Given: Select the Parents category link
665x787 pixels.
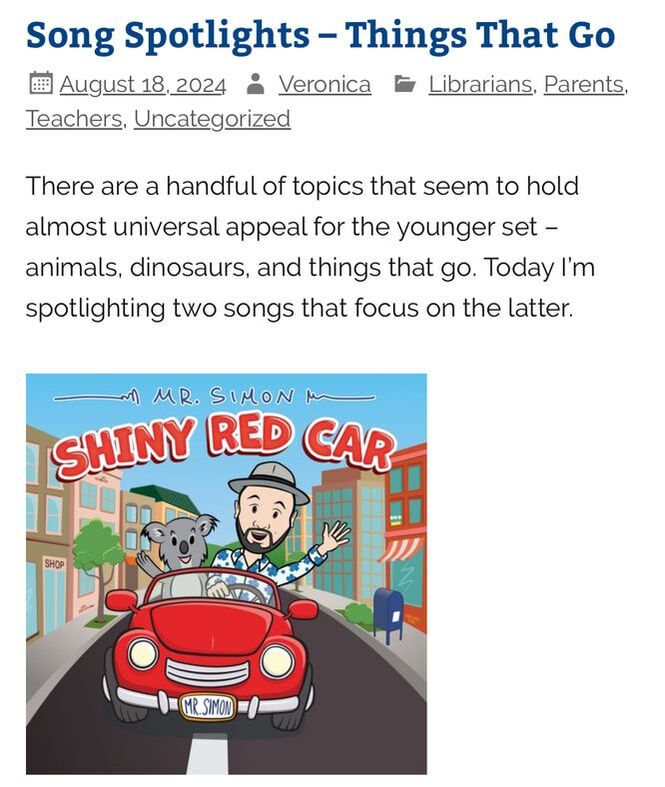Looking at the screenshot, I should pos(584,84).
